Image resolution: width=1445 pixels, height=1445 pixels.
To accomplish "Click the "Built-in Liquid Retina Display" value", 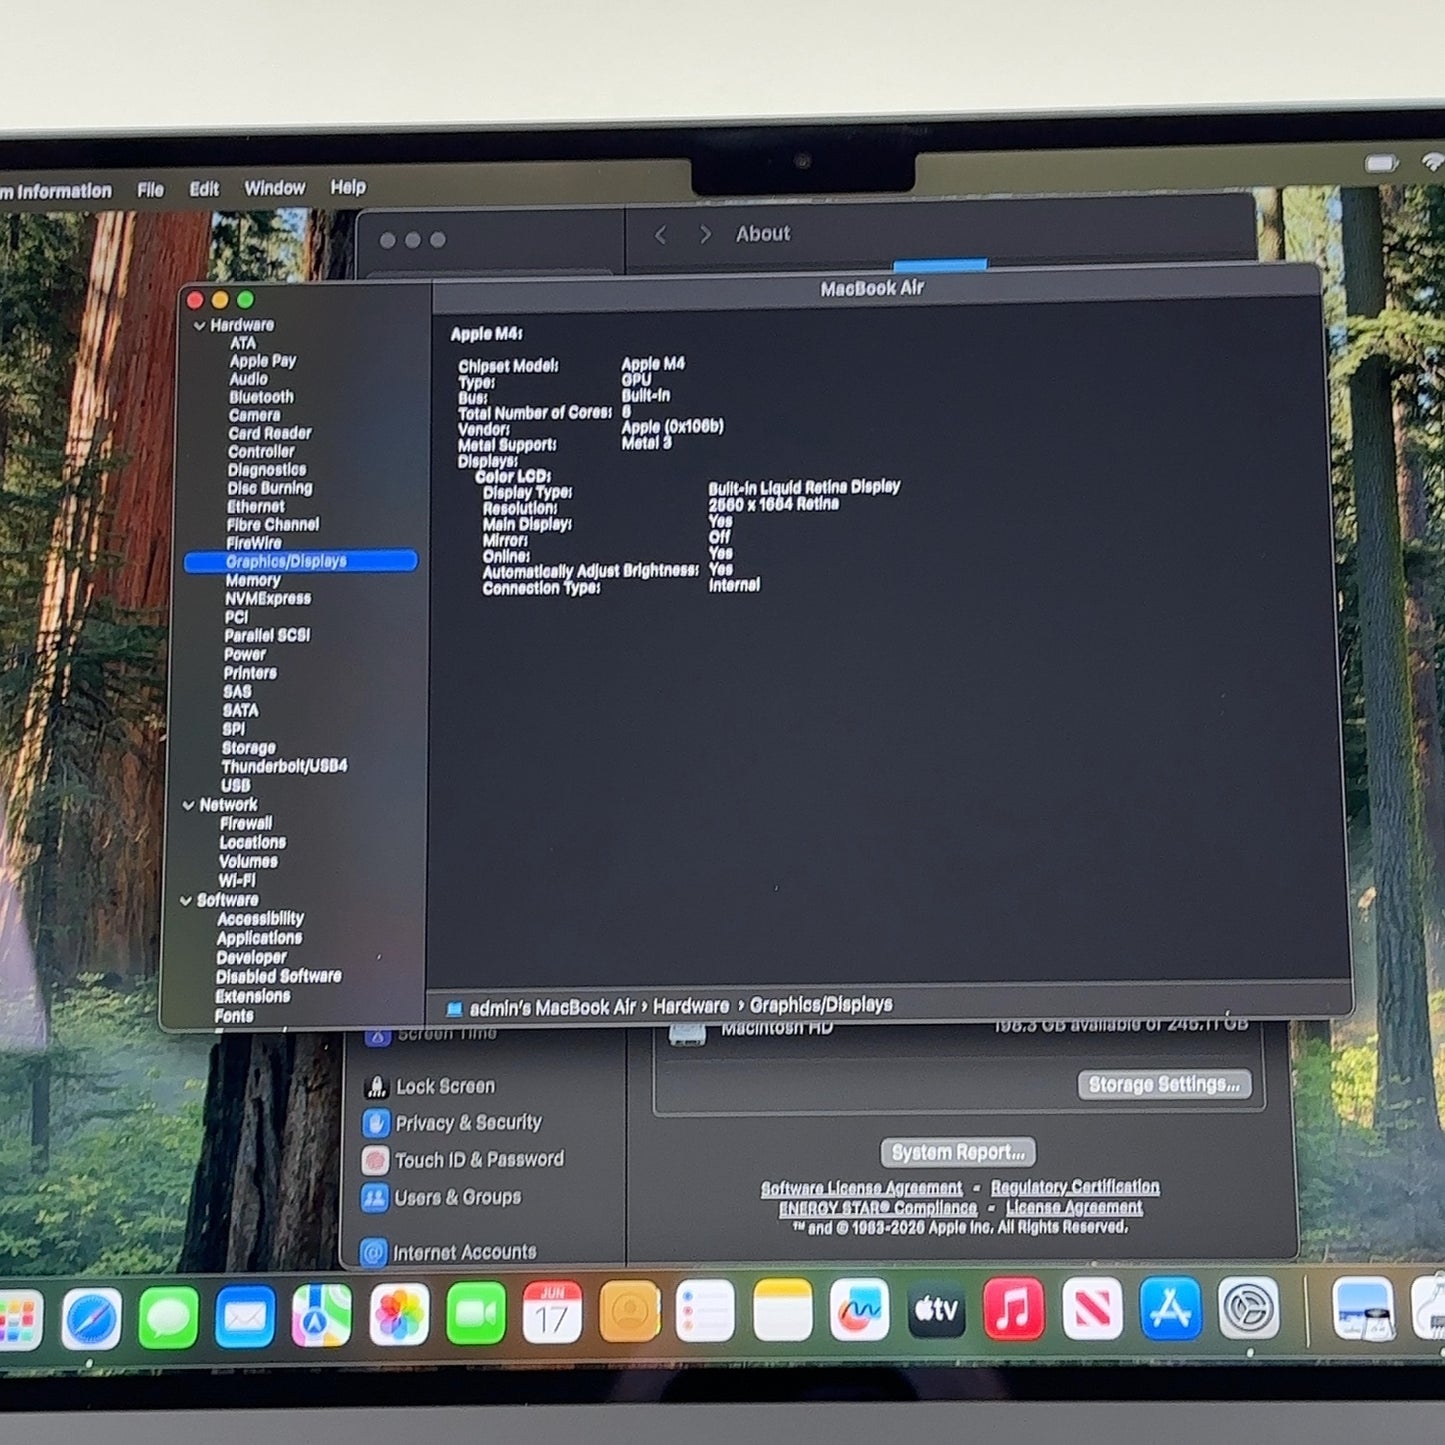I will (804, 487).
